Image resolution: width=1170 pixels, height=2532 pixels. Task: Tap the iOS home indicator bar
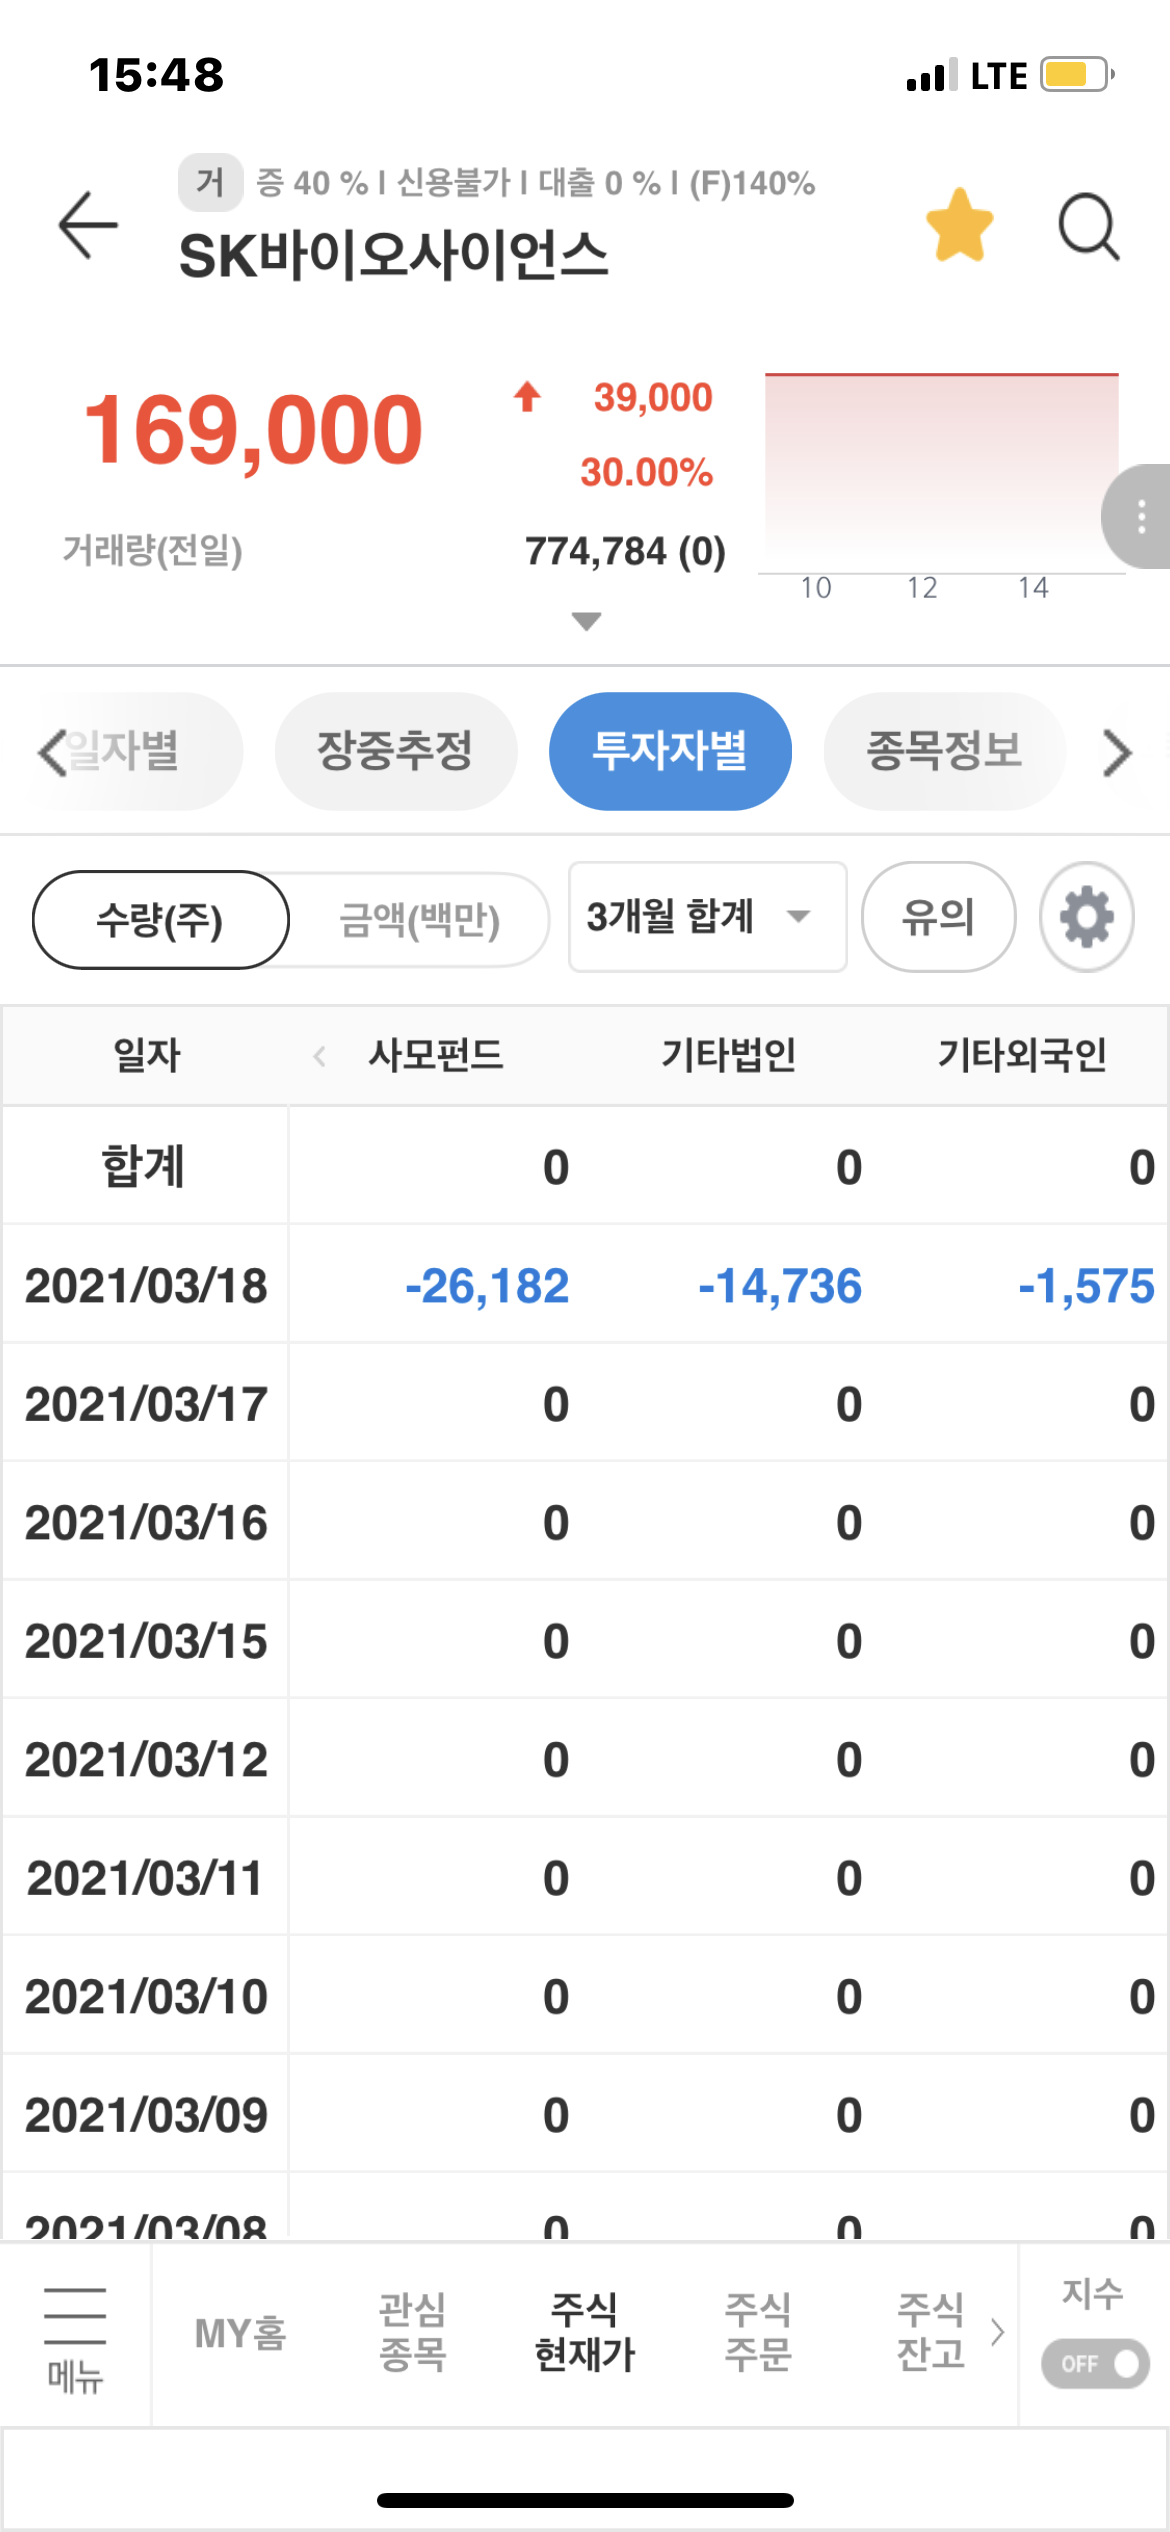point(585,2500)
